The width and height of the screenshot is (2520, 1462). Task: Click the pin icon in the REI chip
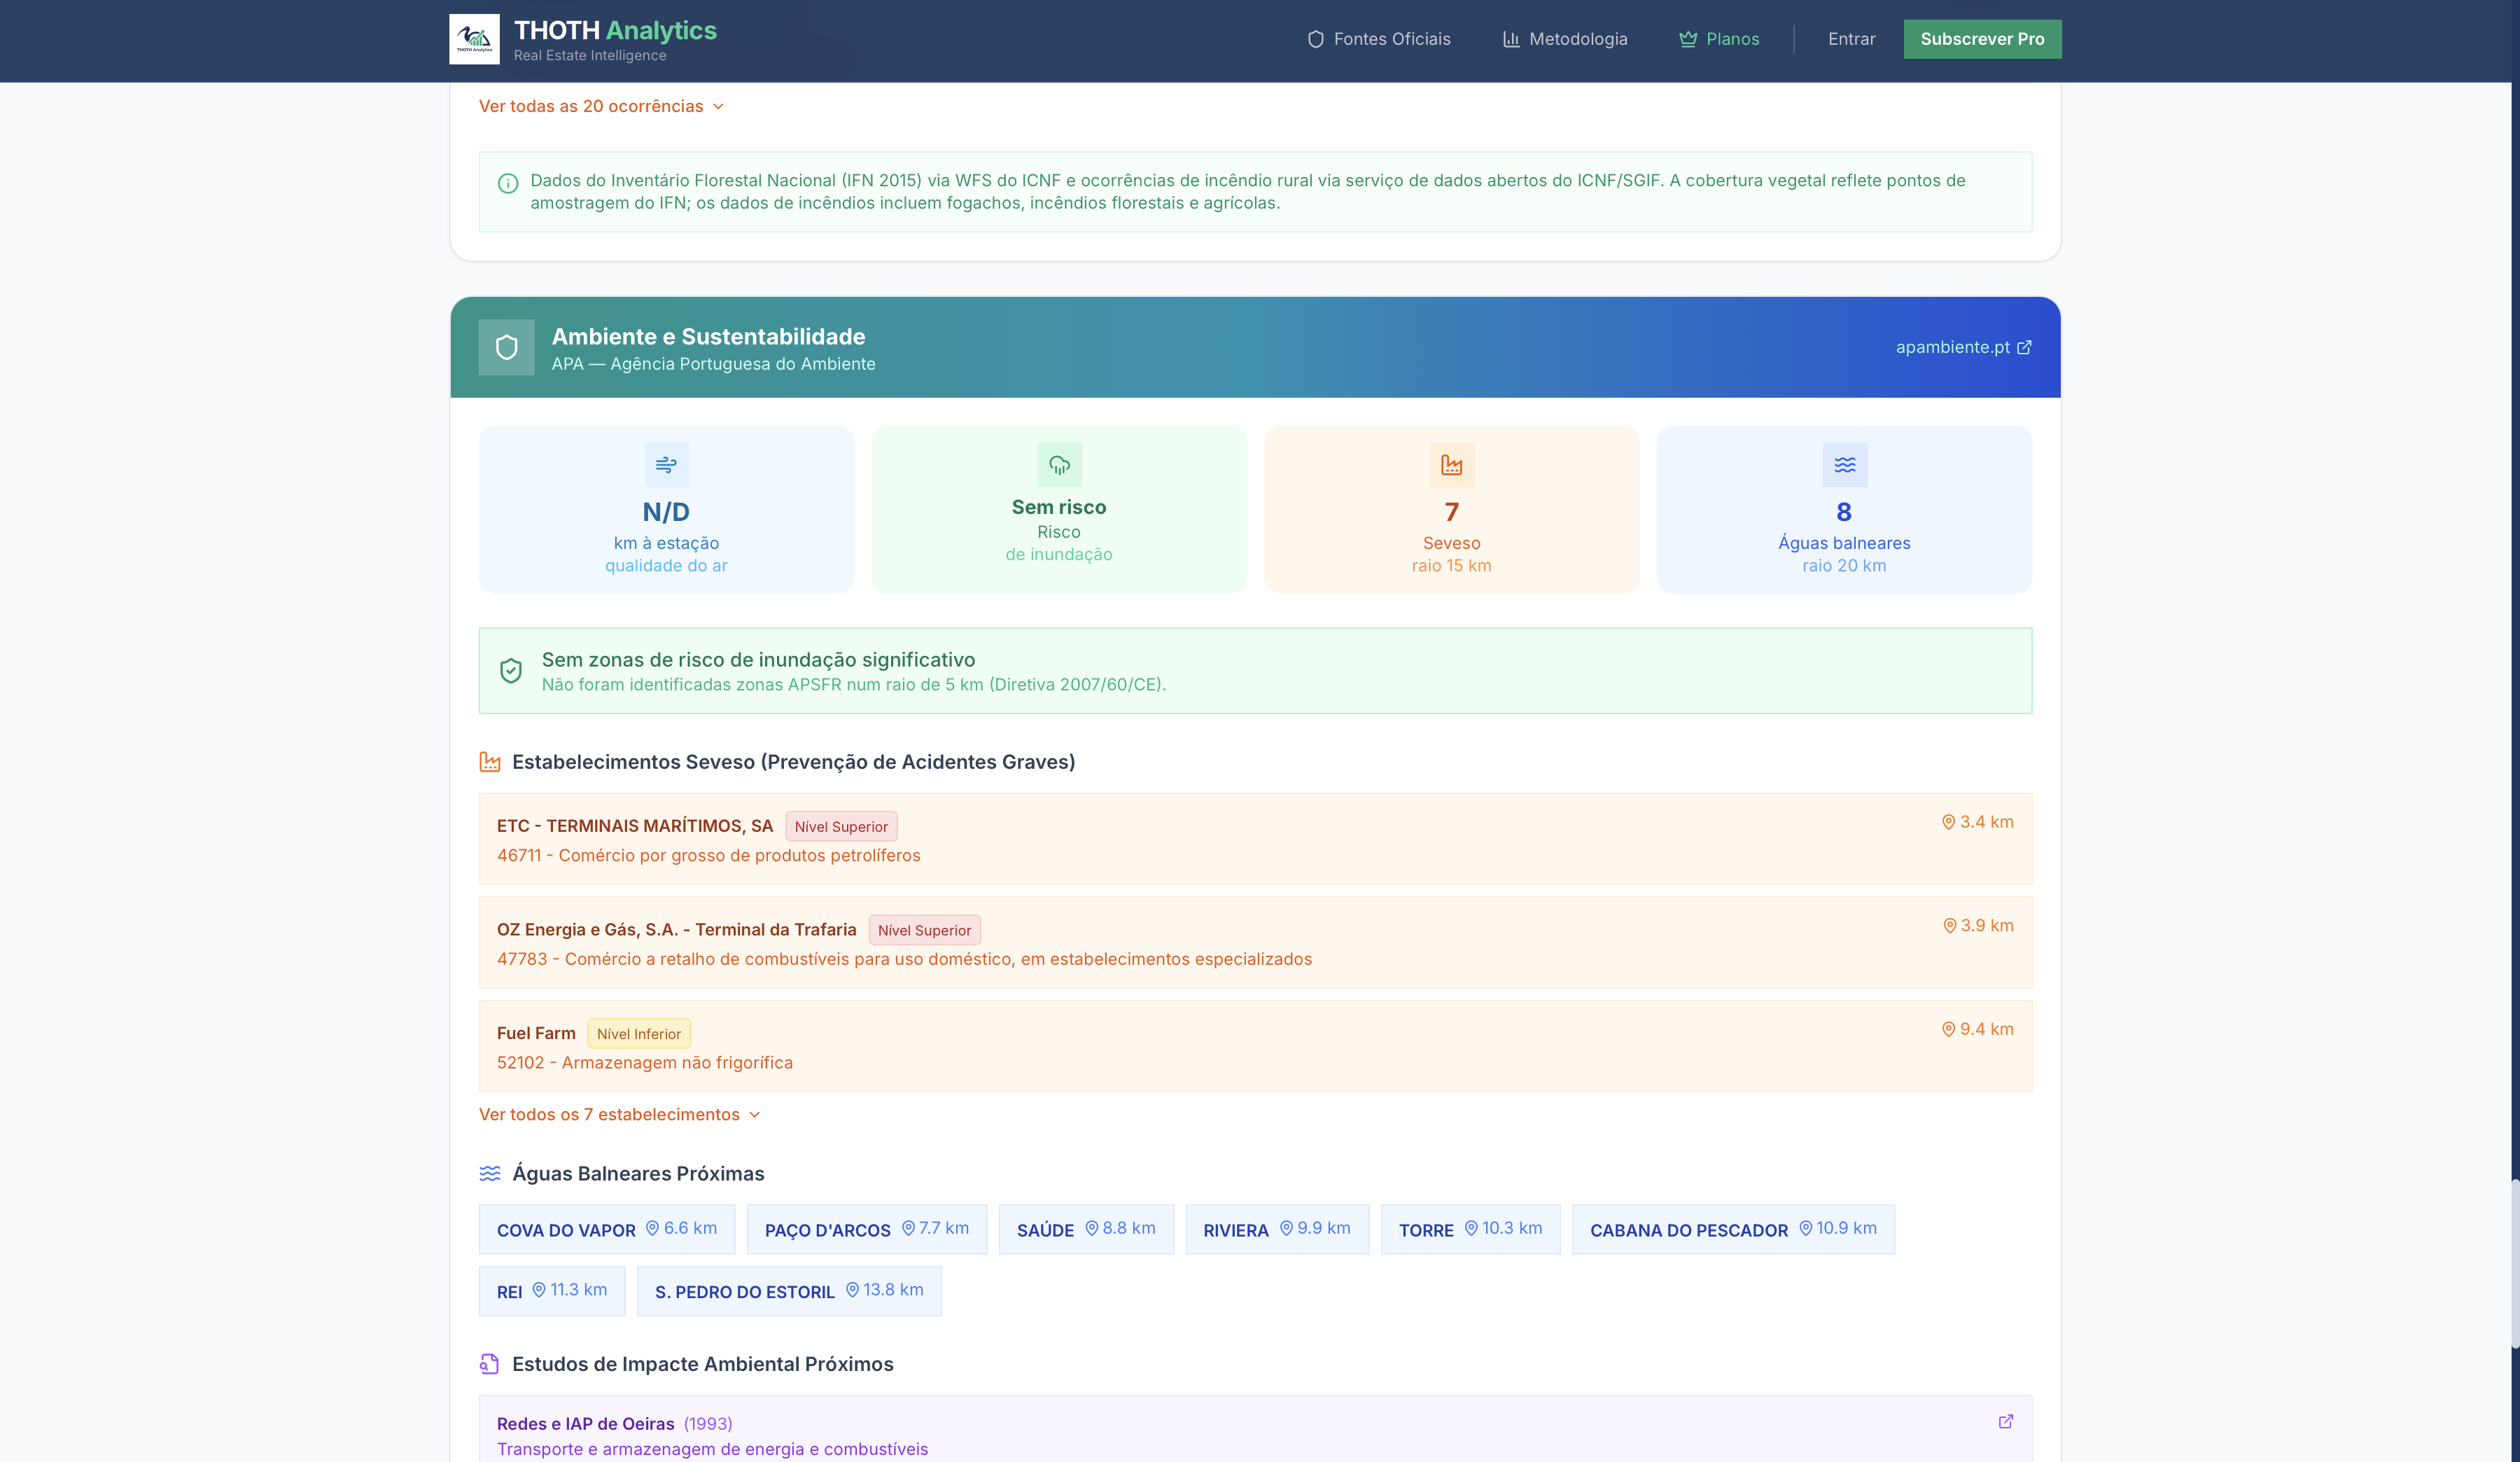click(x=539, y=1290)
